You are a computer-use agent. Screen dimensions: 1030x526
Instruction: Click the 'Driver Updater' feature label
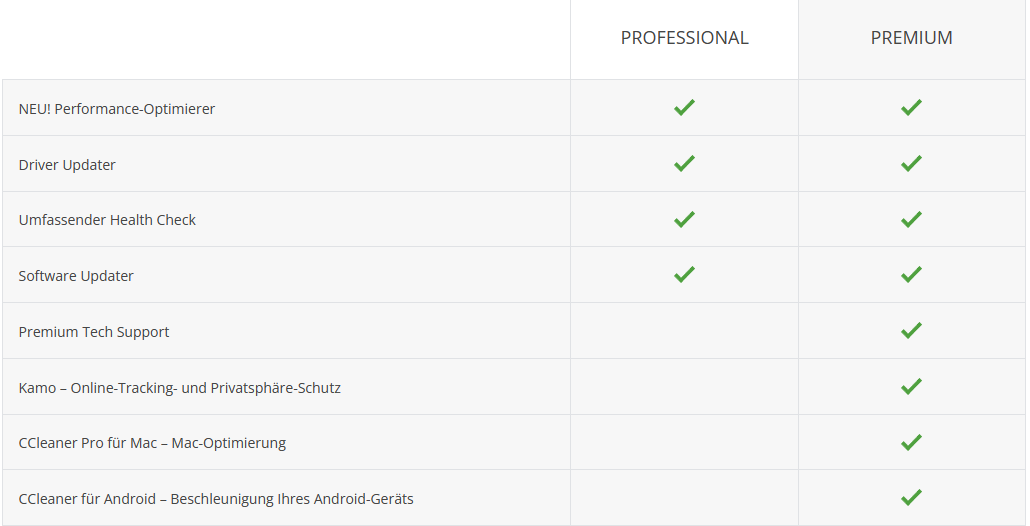tap(67, 164)
